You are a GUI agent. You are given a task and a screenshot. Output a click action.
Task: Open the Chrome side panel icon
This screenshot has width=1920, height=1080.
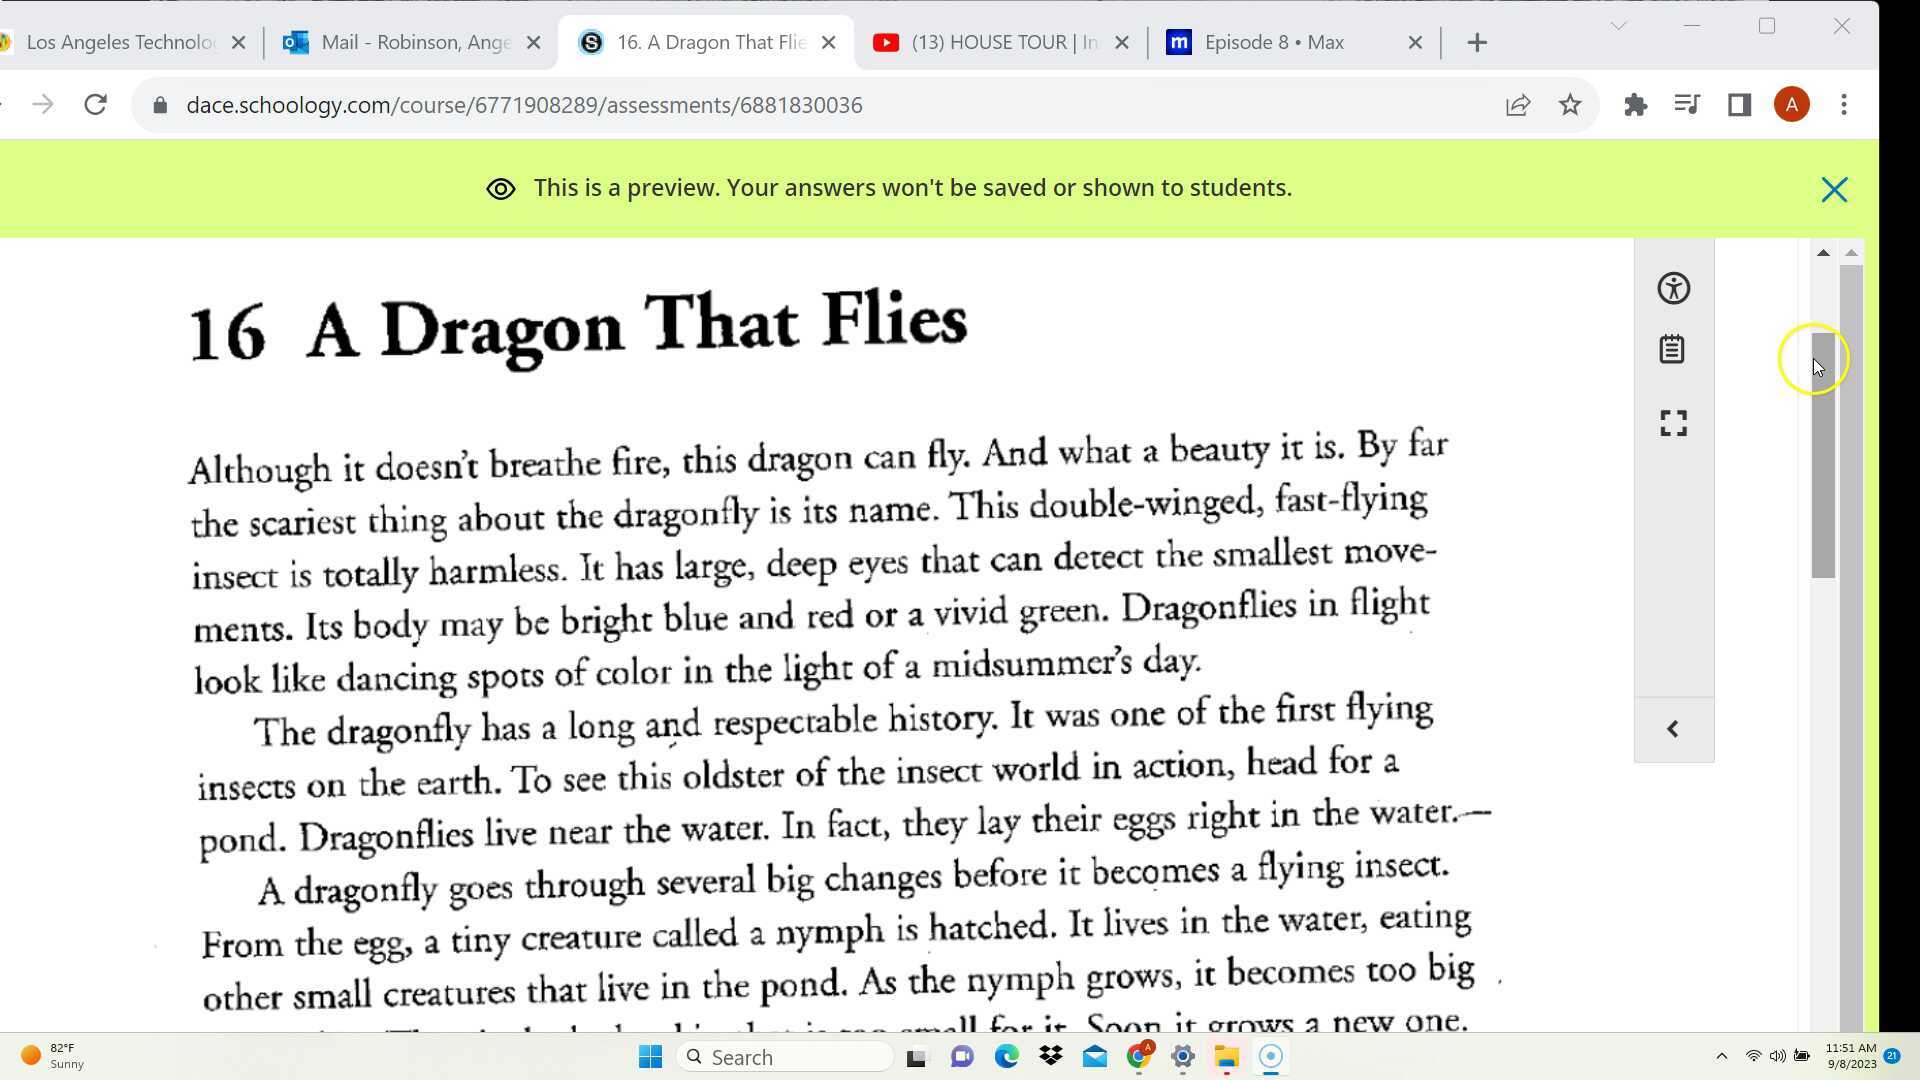point(1739,104)
